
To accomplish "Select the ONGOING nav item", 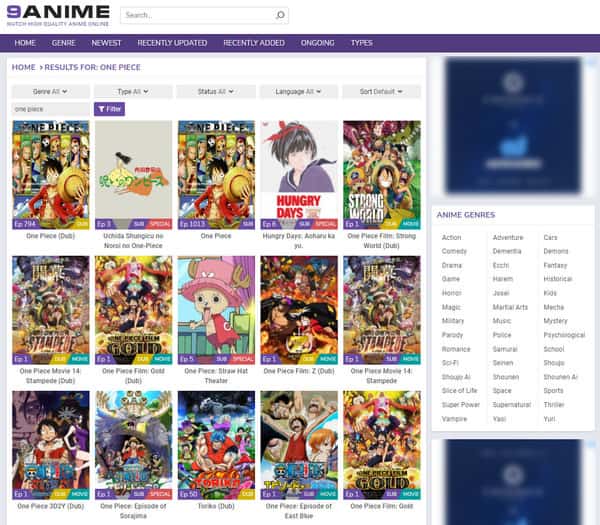I will [x=318, y=43].
